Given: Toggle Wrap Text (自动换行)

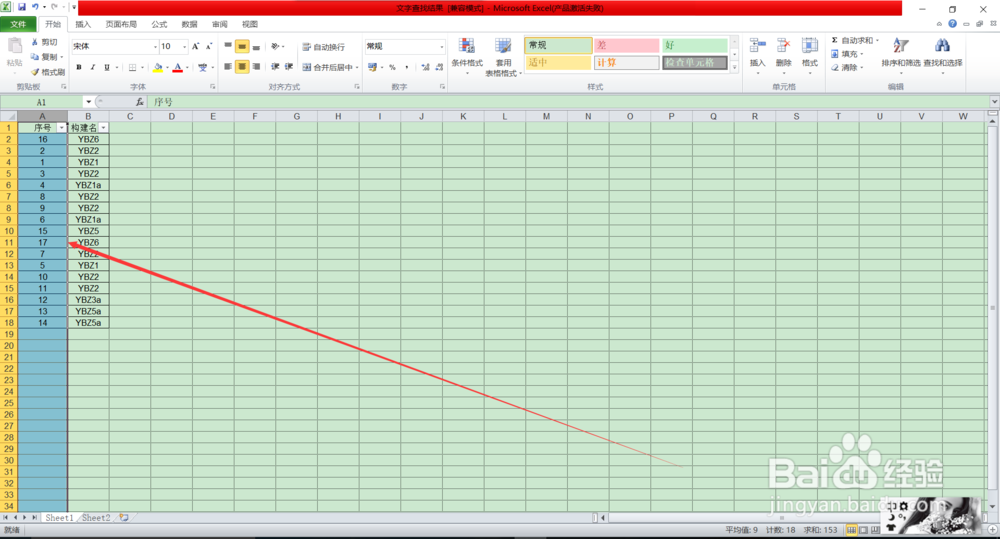Looking at the screenshot, I should coord(323,47).
